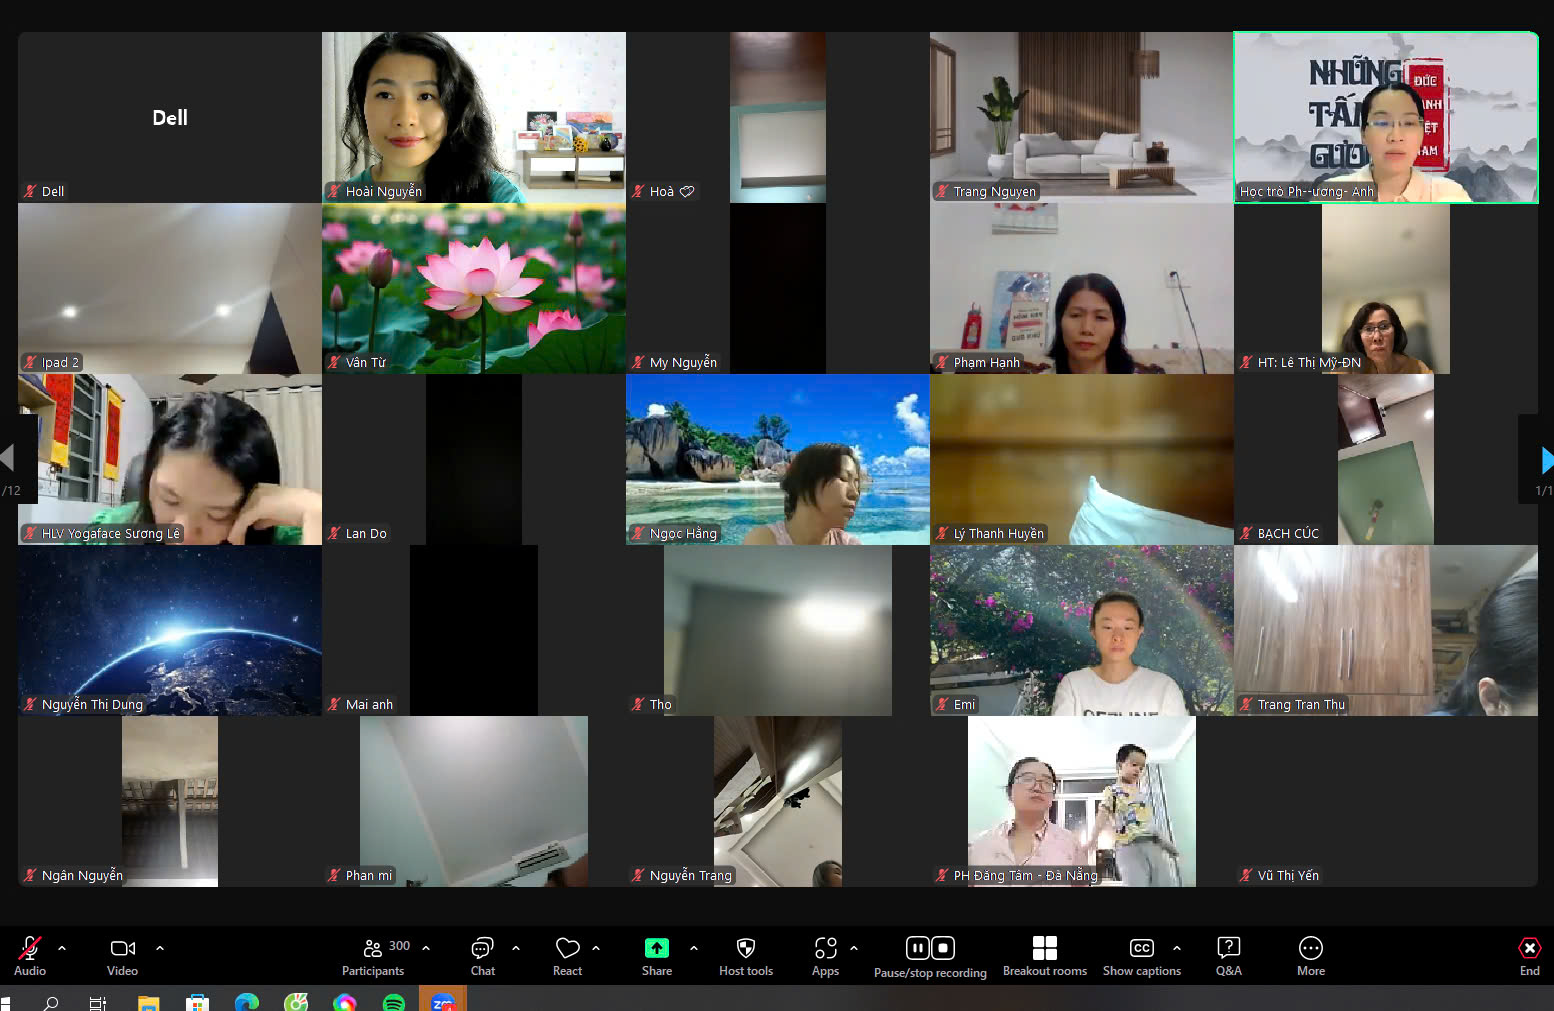Open the Q&A panel
The height and width of the screenshot is (1011, 1554).
[1229, 956]
